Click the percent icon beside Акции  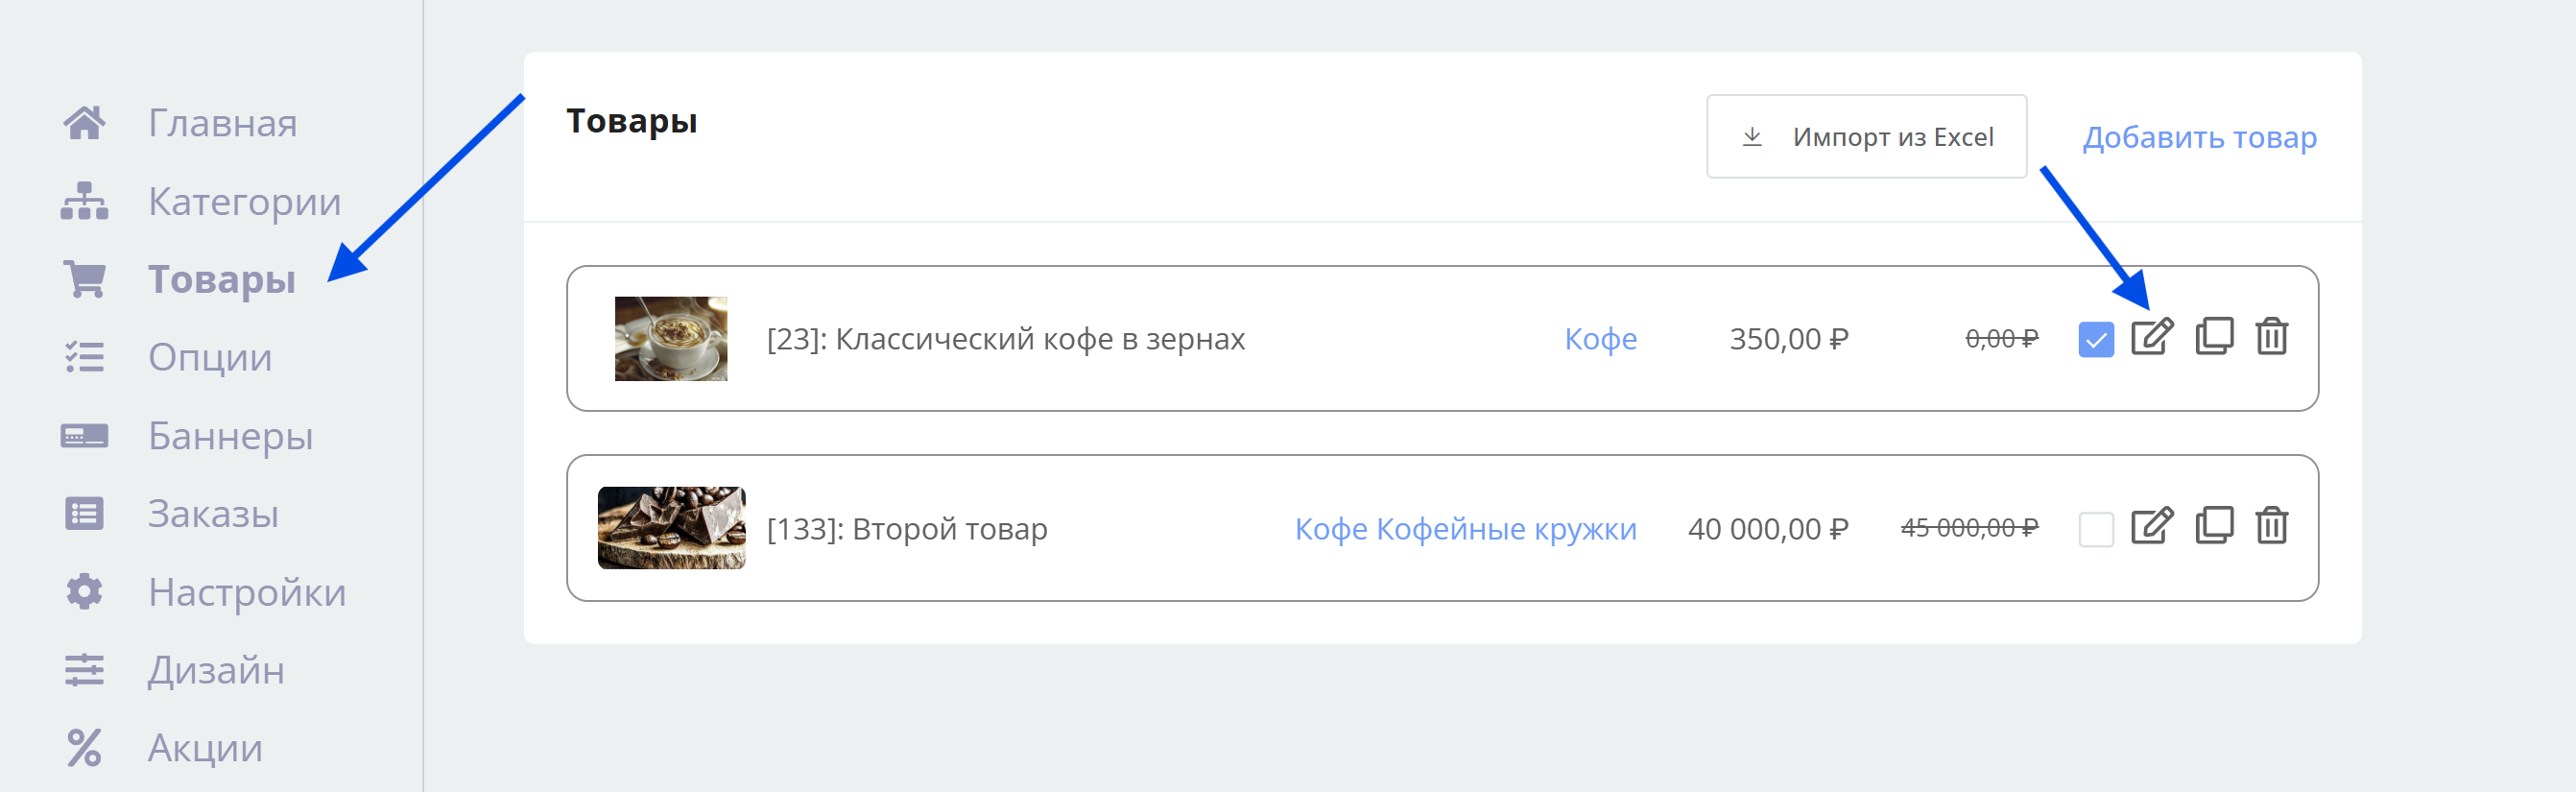85,748
